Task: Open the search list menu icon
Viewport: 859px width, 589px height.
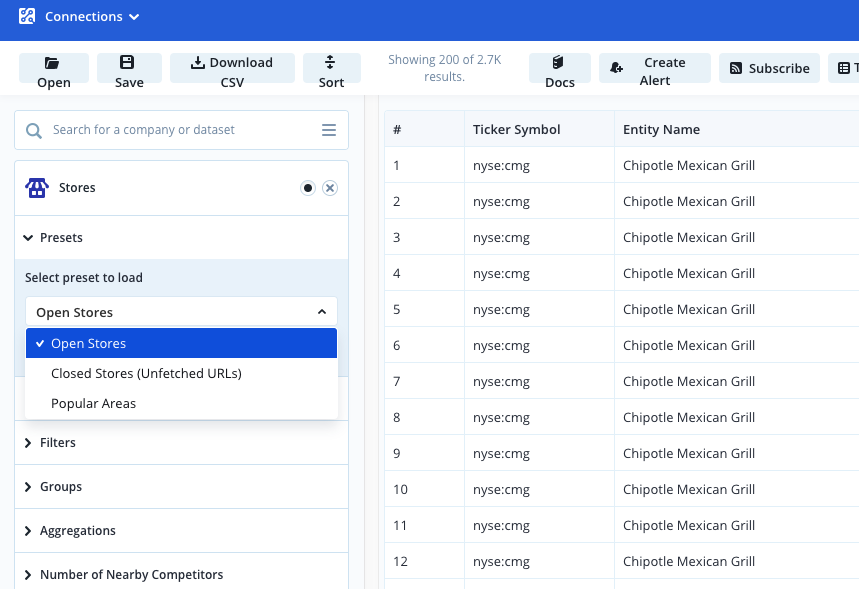Action: pyautogui.click(x=329, y=130)
